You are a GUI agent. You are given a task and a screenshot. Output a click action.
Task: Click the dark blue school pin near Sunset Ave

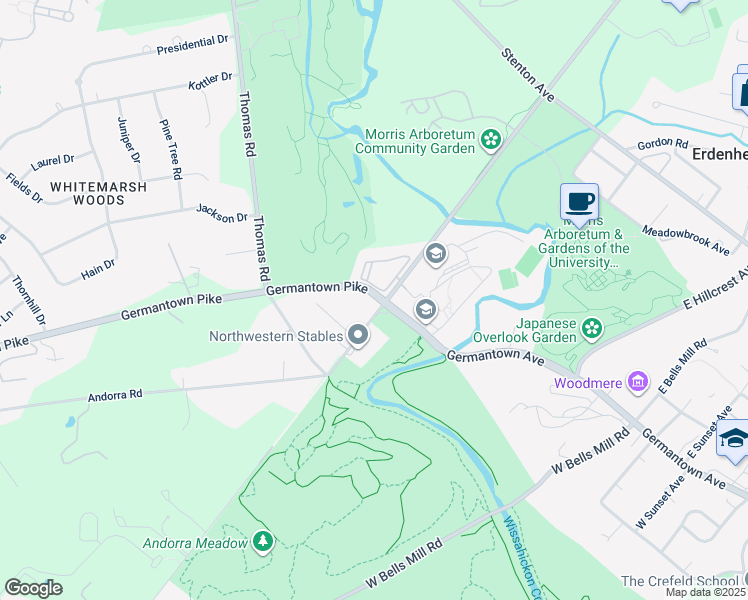[x=734, y=439]
